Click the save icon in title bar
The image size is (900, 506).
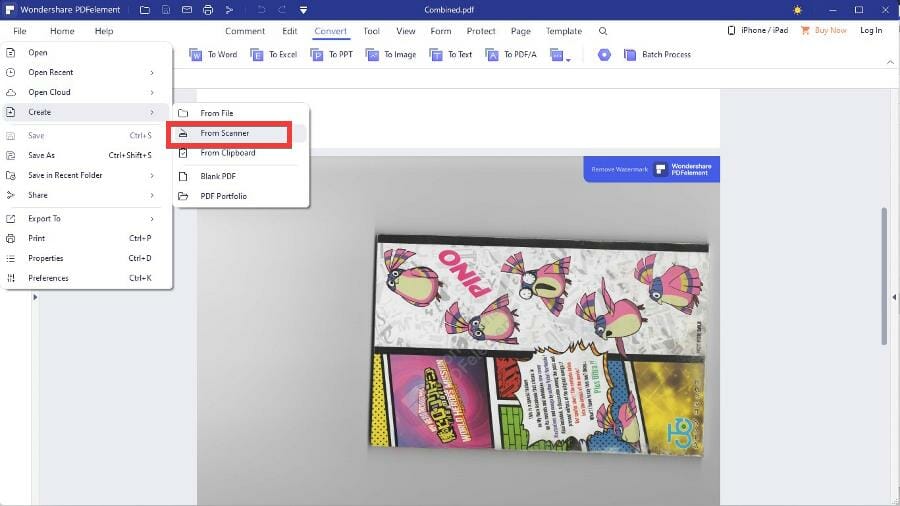point(165,10)
